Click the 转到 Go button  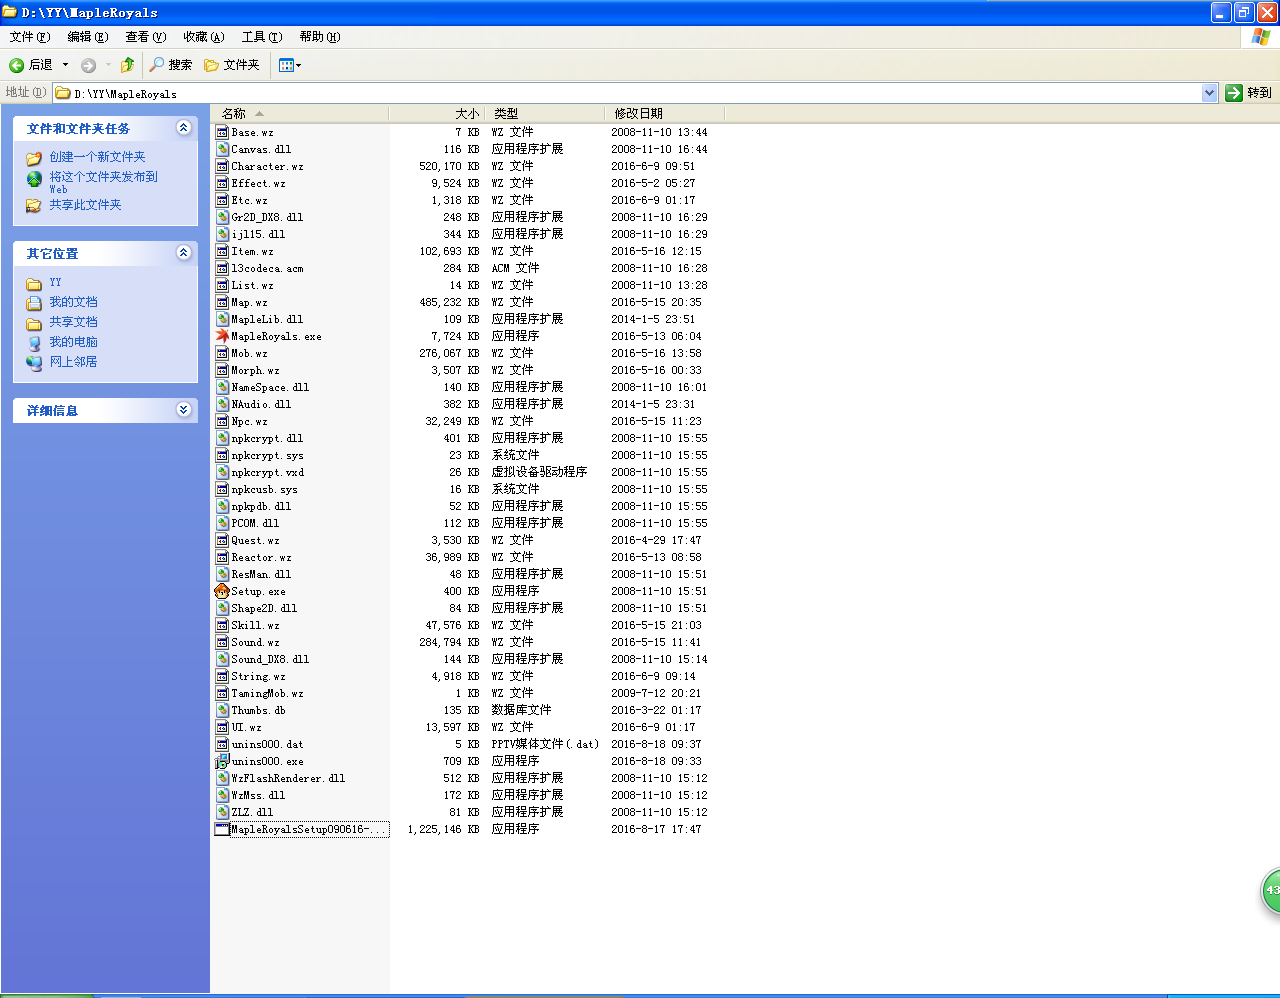[x=1249, y=93]
